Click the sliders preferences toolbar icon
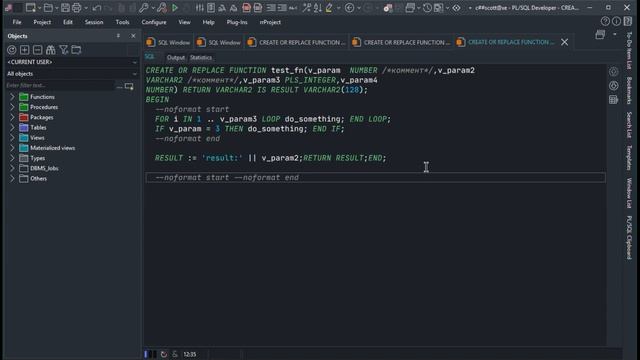Screen dimensions: 640x360 (x=200, y=8)
